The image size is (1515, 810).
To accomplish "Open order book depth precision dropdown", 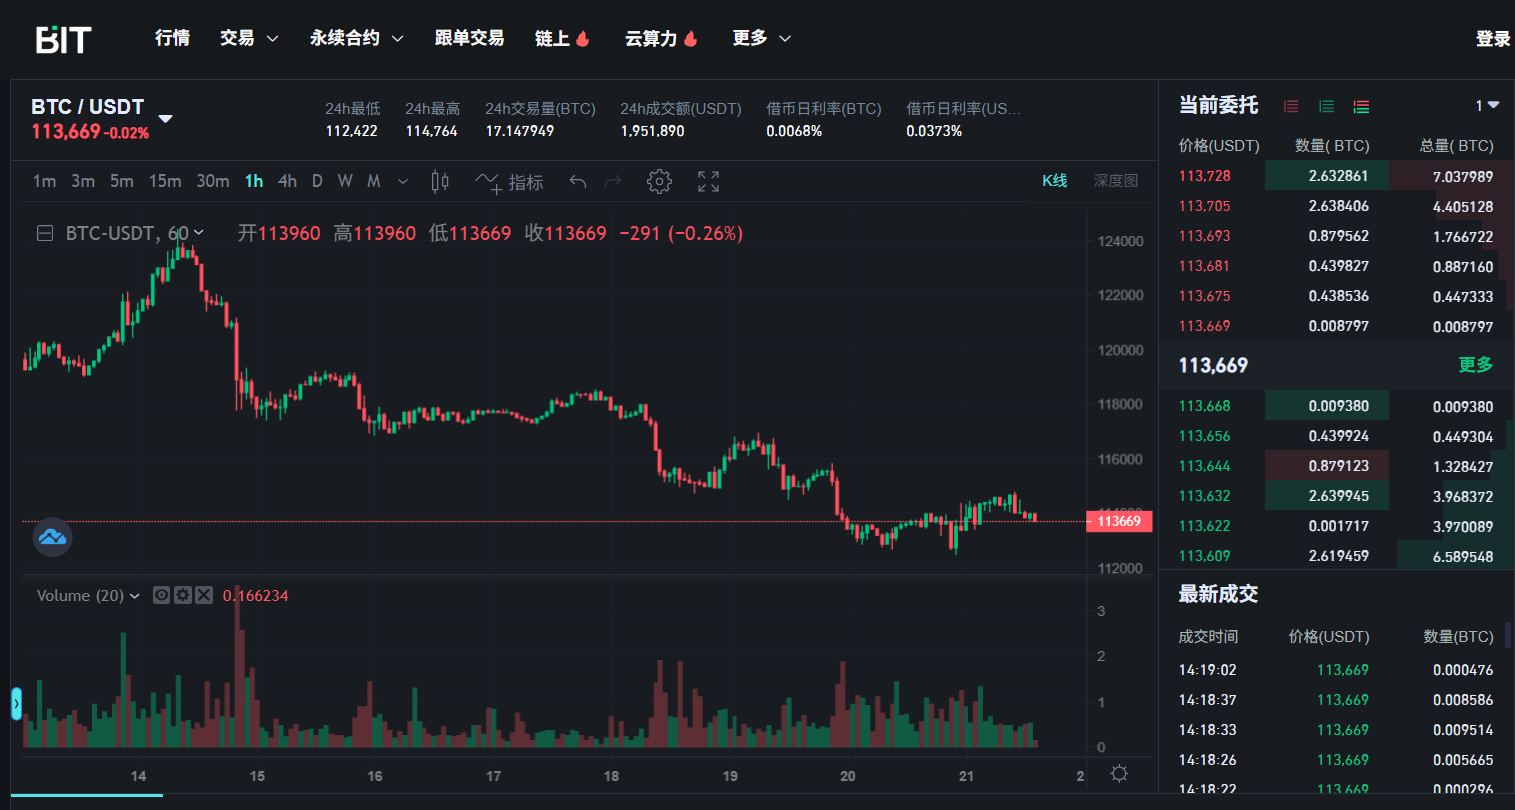I will (x=1487, y=105).
